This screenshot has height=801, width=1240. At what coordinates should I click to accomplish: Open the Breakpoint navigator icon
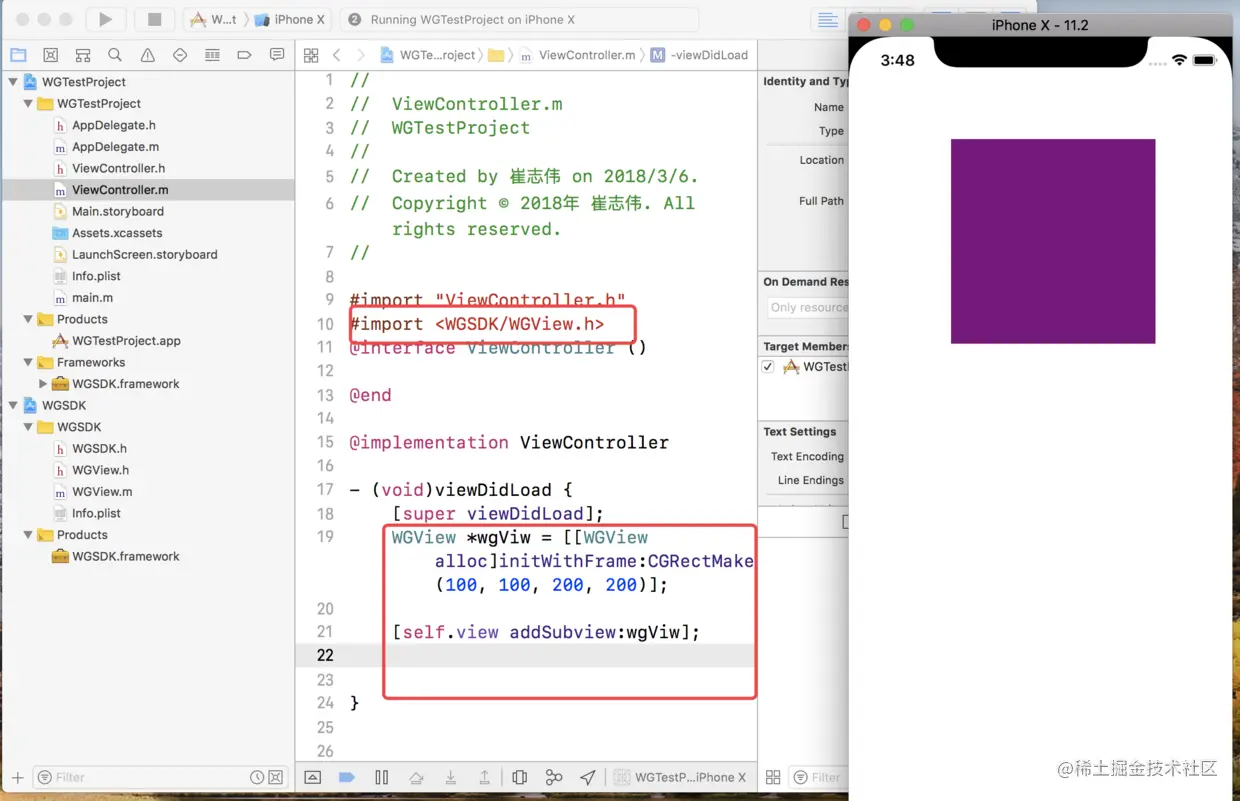[244, 55]
